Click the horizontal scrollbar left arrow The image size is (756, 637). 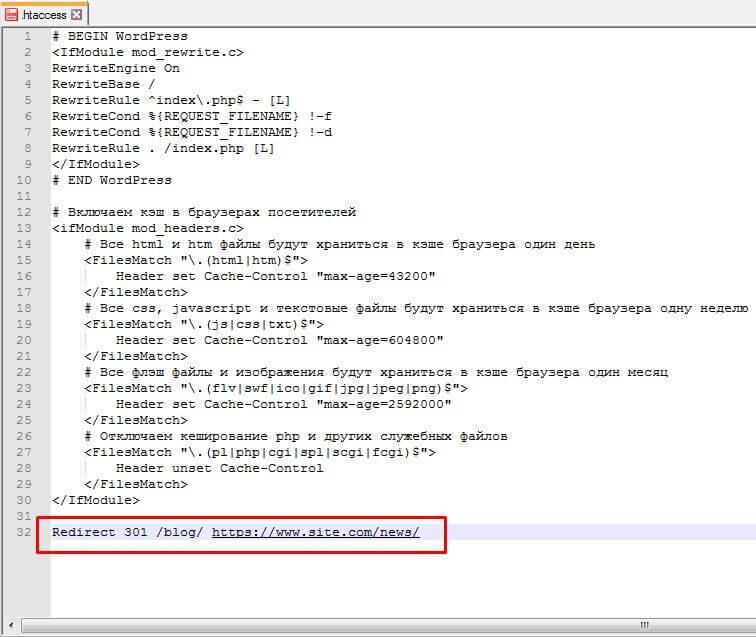[11, 625]
